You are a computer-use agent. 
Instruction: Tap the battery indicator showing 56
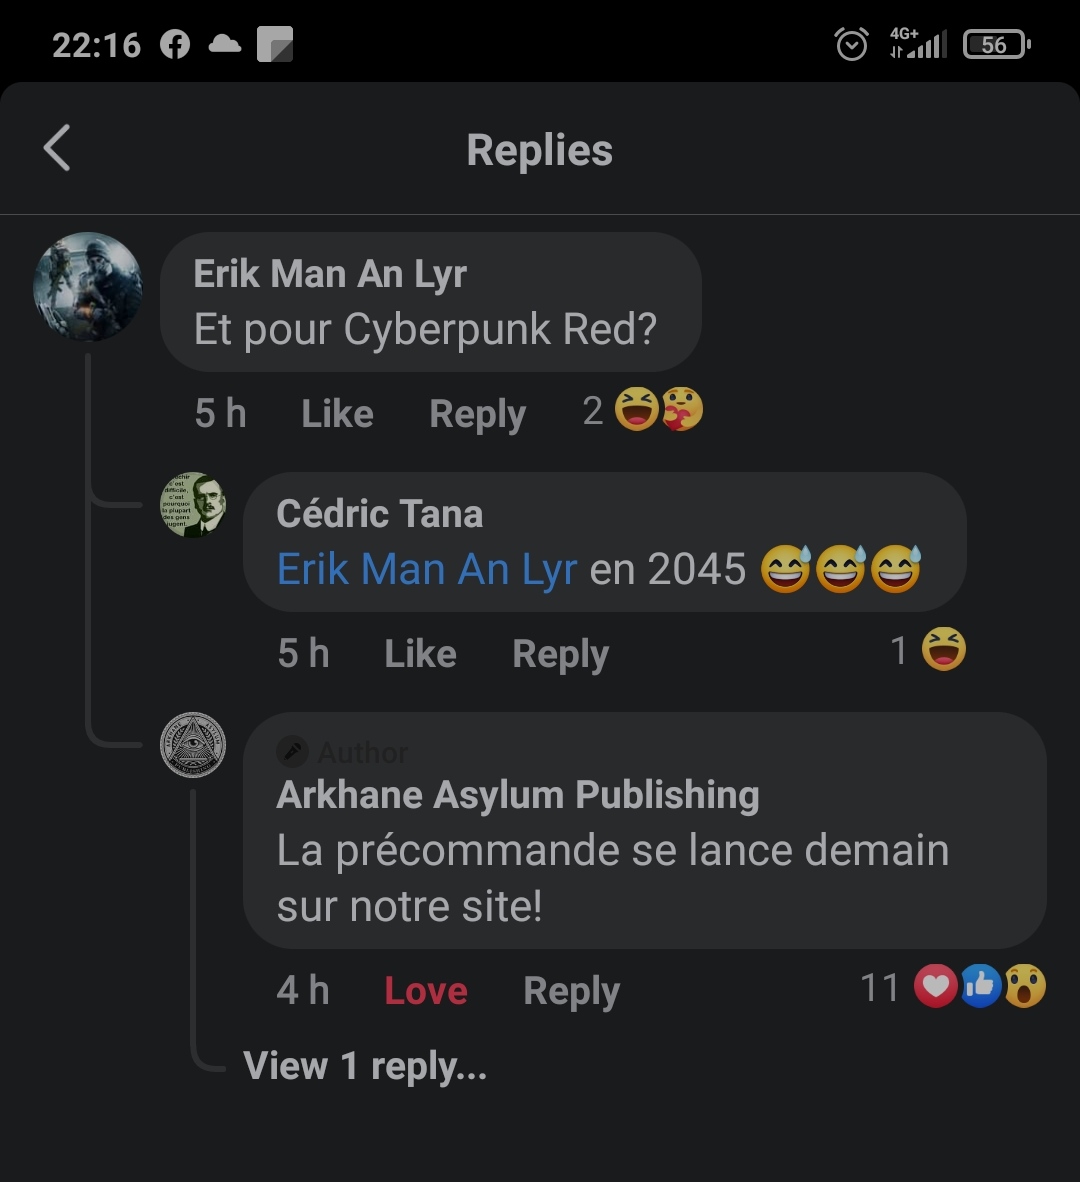[997, 44]
